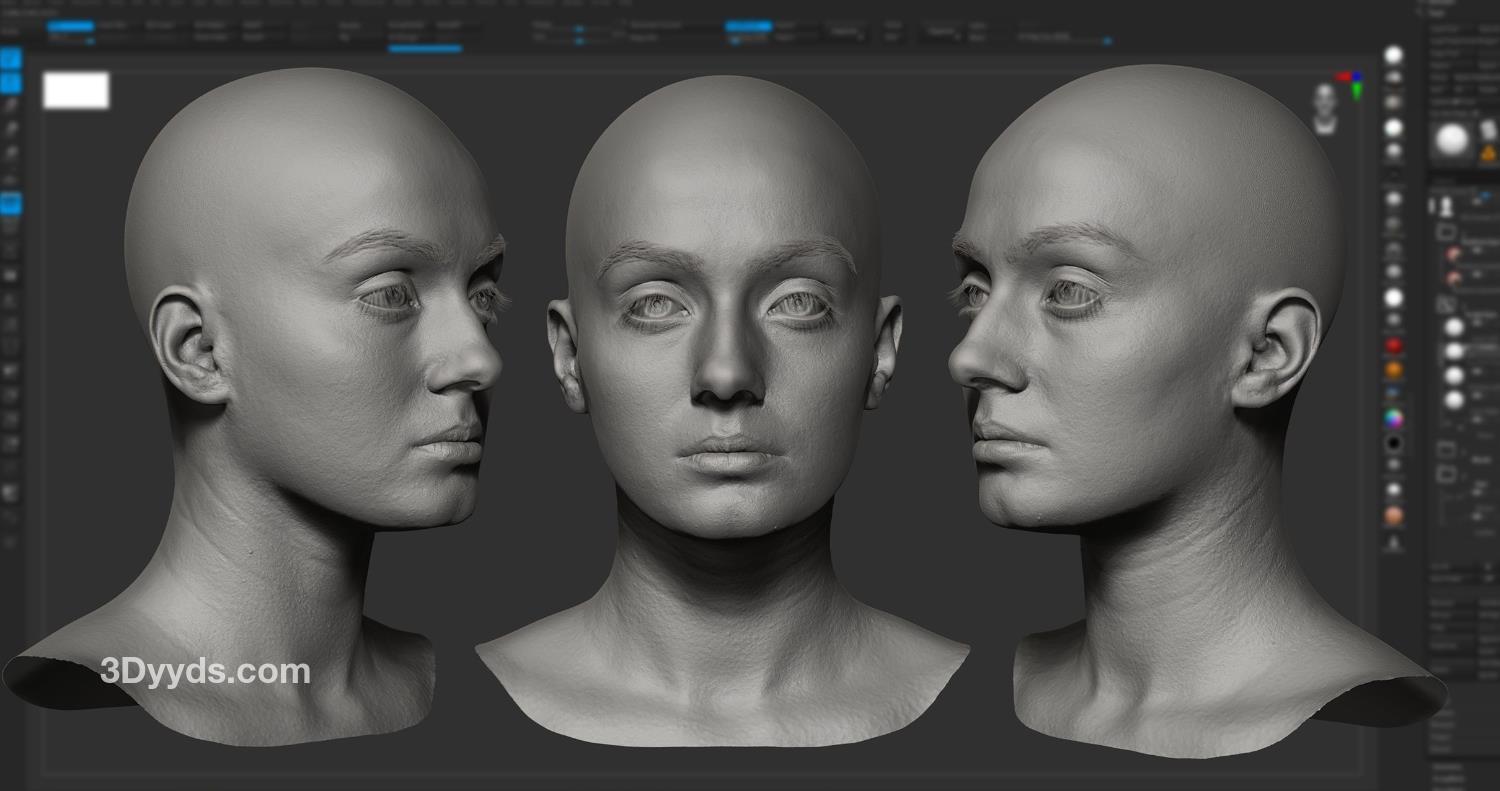
Task: Pick the orange material sphere below the red one
Action: coord(1393,370)
